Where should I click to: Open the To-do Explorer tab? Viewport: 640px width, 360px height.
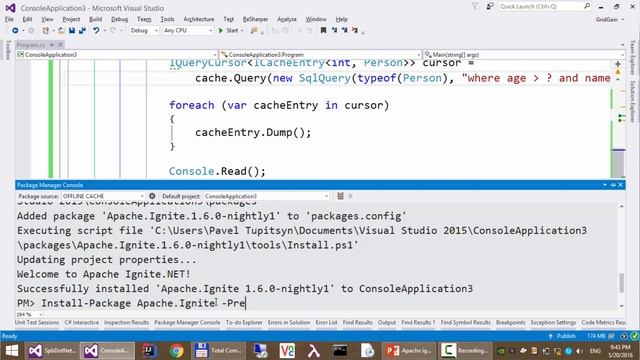[244, 322]
